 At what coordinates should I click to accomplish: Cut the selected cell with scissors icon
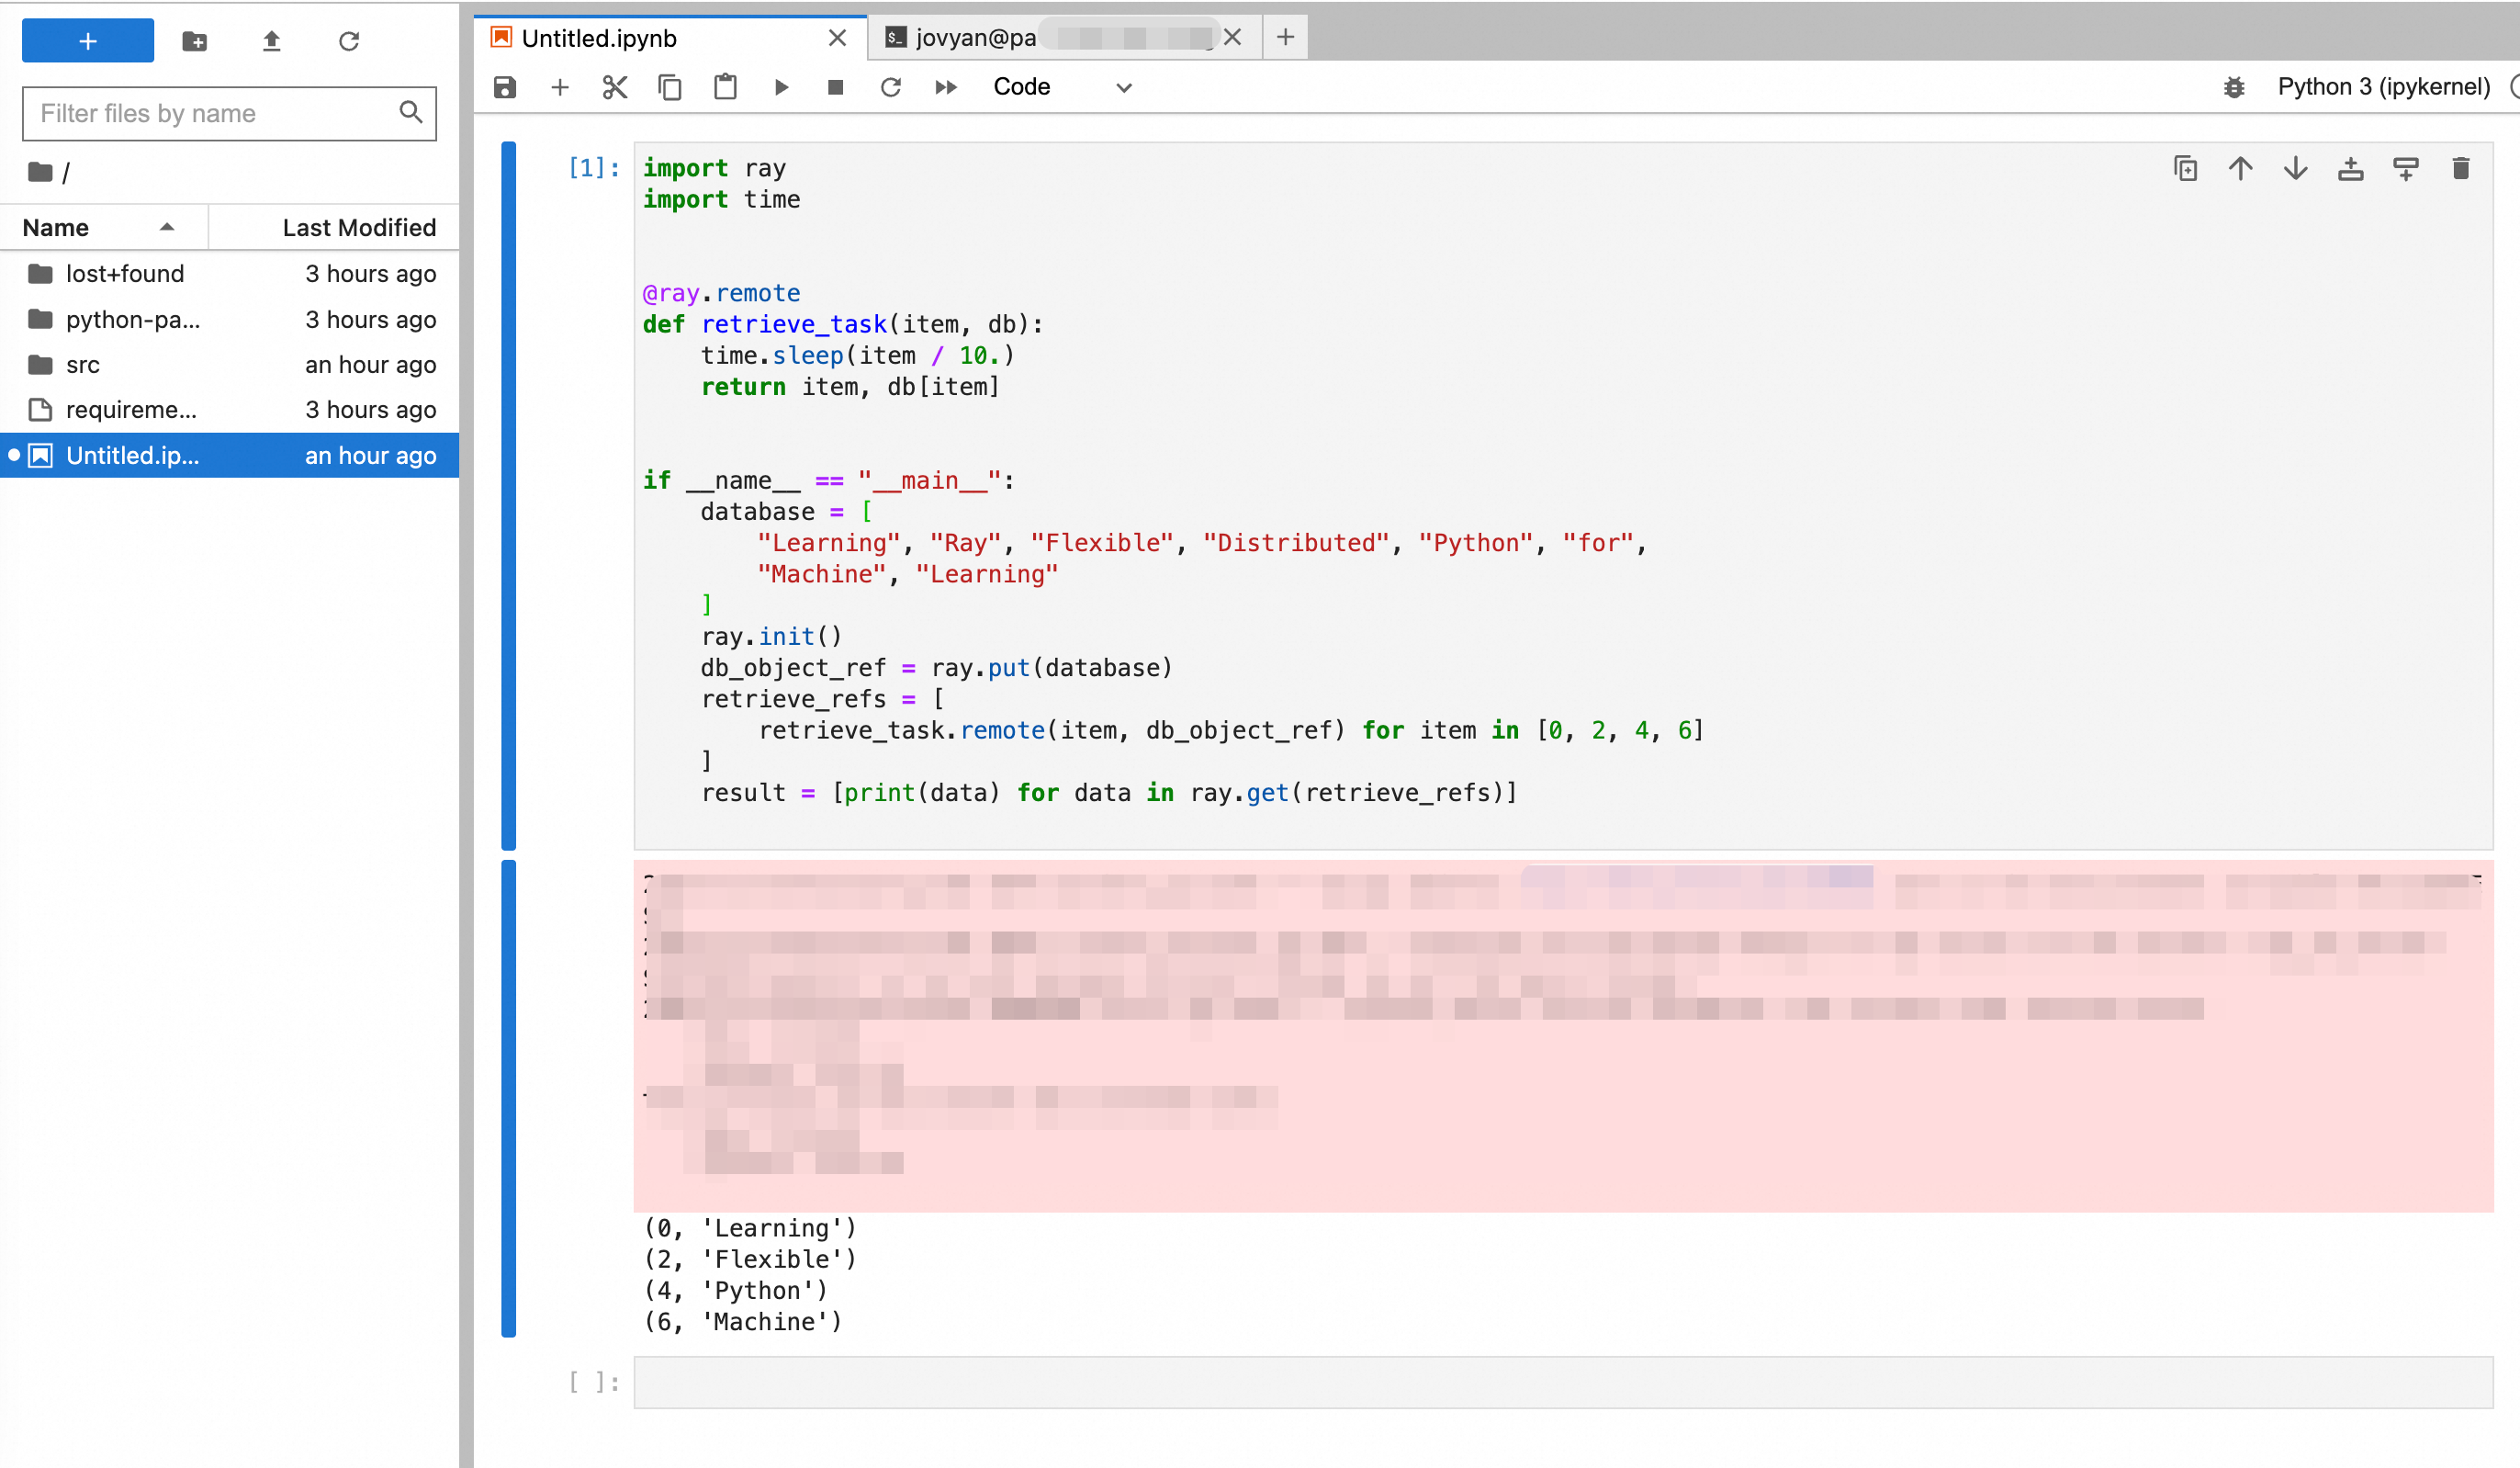pos(614,87)
